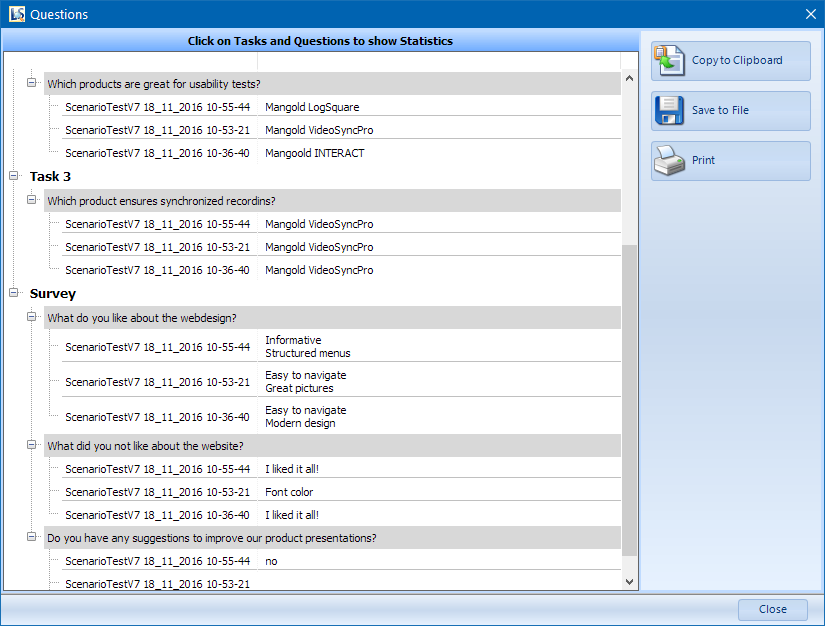Click the scrollbar up arrow
825x626 pixels.
[629, 78]
